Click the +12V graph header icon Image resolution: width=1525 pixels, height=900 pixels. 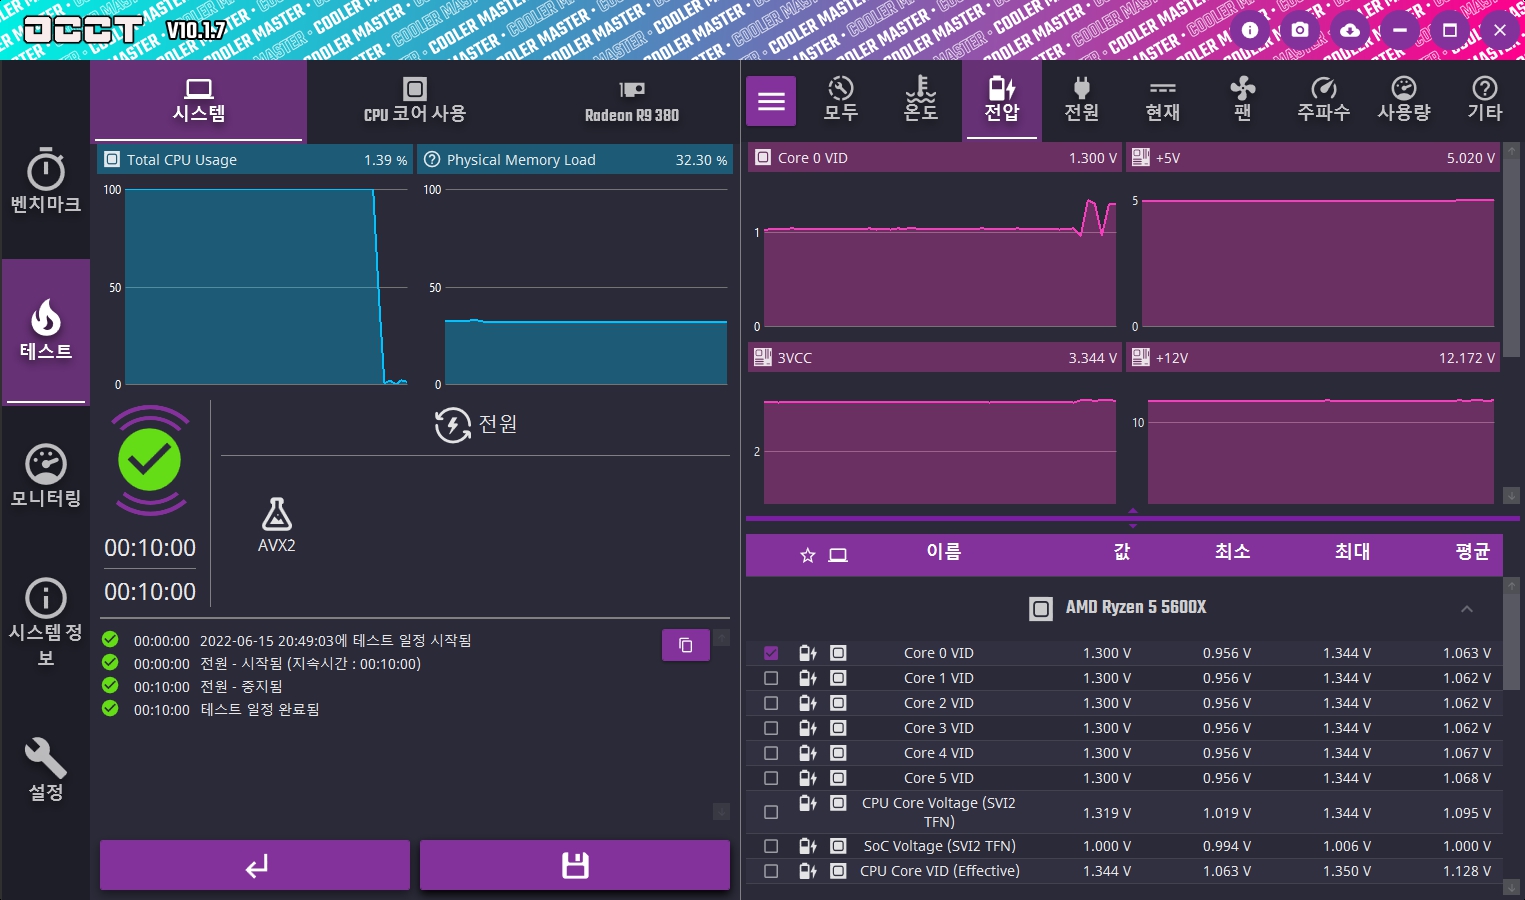coord(1140,357)
